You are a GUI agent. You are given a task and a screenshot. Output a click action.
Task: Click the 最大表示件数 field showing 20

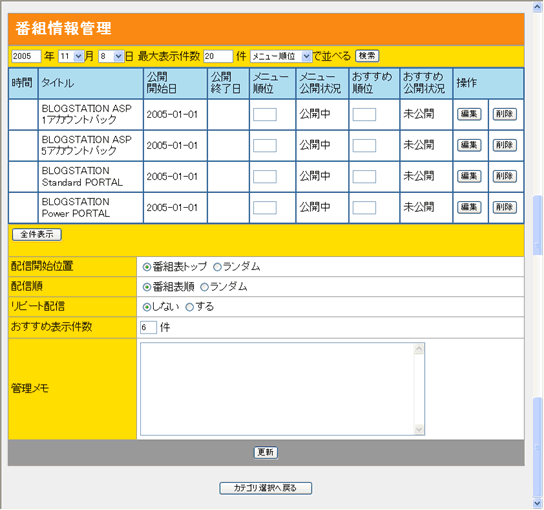tap(218, 56)
